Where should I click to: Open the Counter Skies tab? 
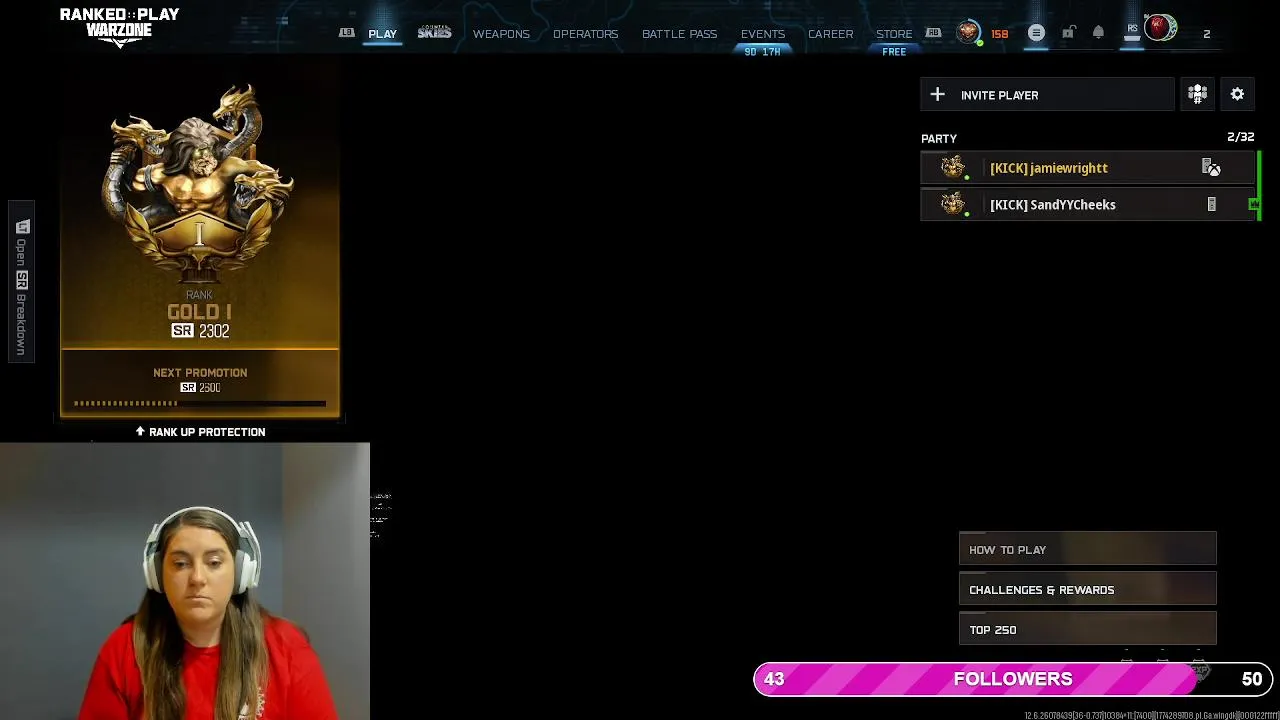[x=434, y=33]
